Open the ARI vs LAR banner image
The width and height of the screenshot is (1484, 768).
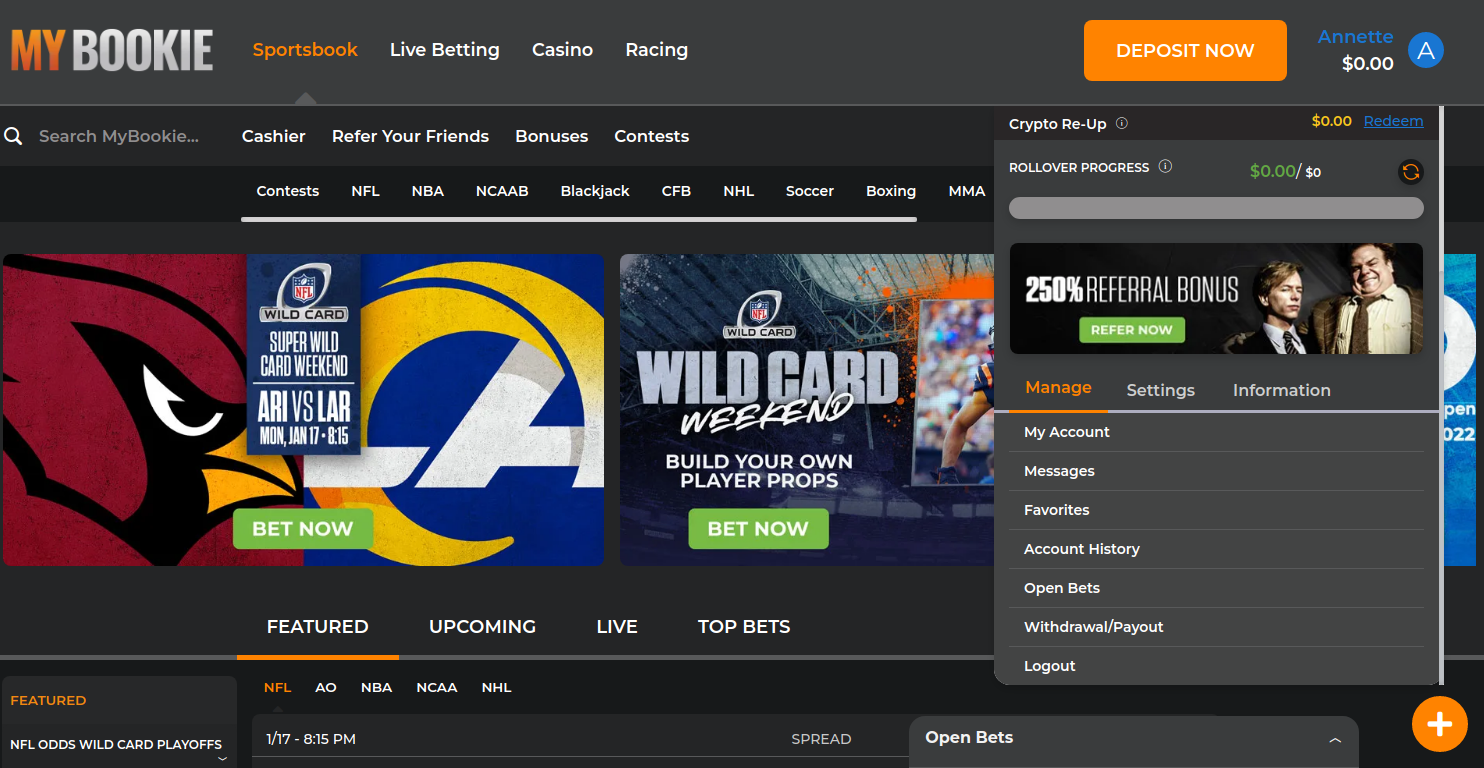point(304,410)
